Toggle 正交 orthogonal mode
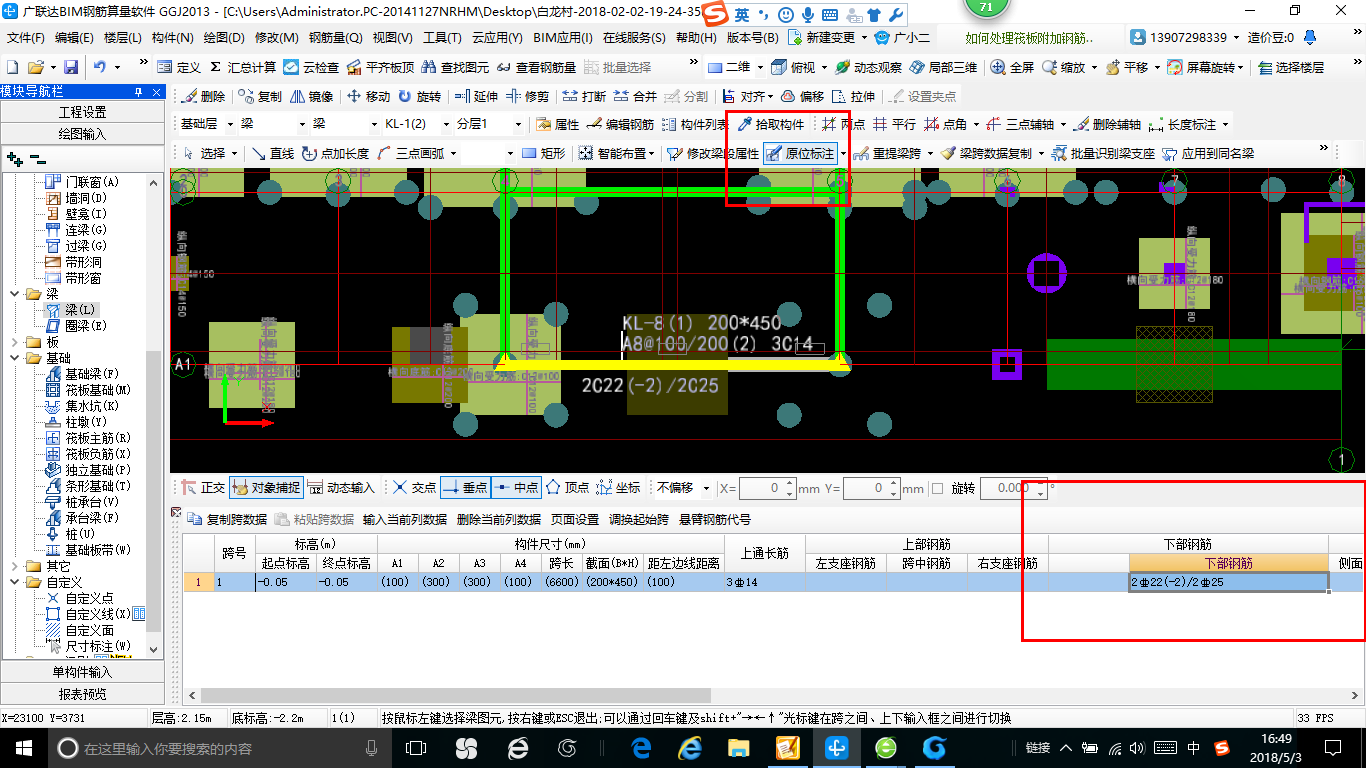 (x=203, y=488)
